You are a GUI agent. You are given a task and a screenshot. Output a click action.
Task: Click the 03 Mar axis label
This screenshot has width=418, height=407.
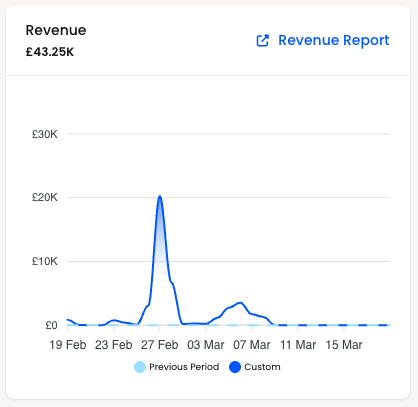206,345
